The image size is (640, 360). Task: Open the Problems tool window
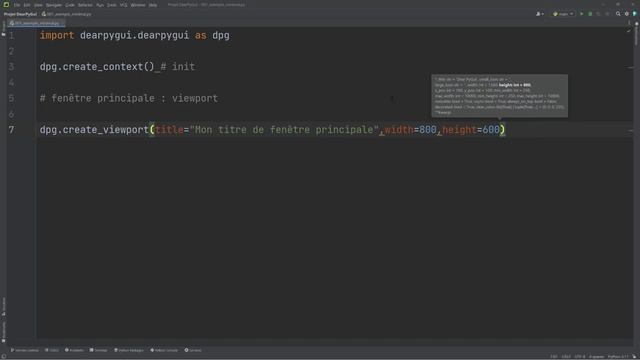[74, 350]
